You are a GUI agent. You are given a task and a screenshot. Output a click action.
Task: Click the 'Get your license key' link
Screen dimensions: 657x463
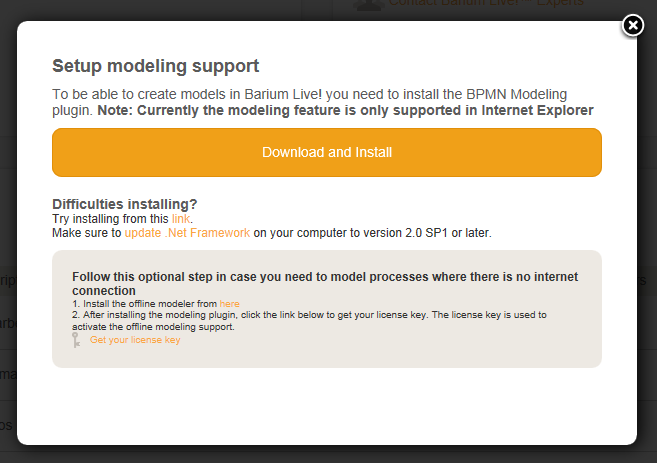135,340
